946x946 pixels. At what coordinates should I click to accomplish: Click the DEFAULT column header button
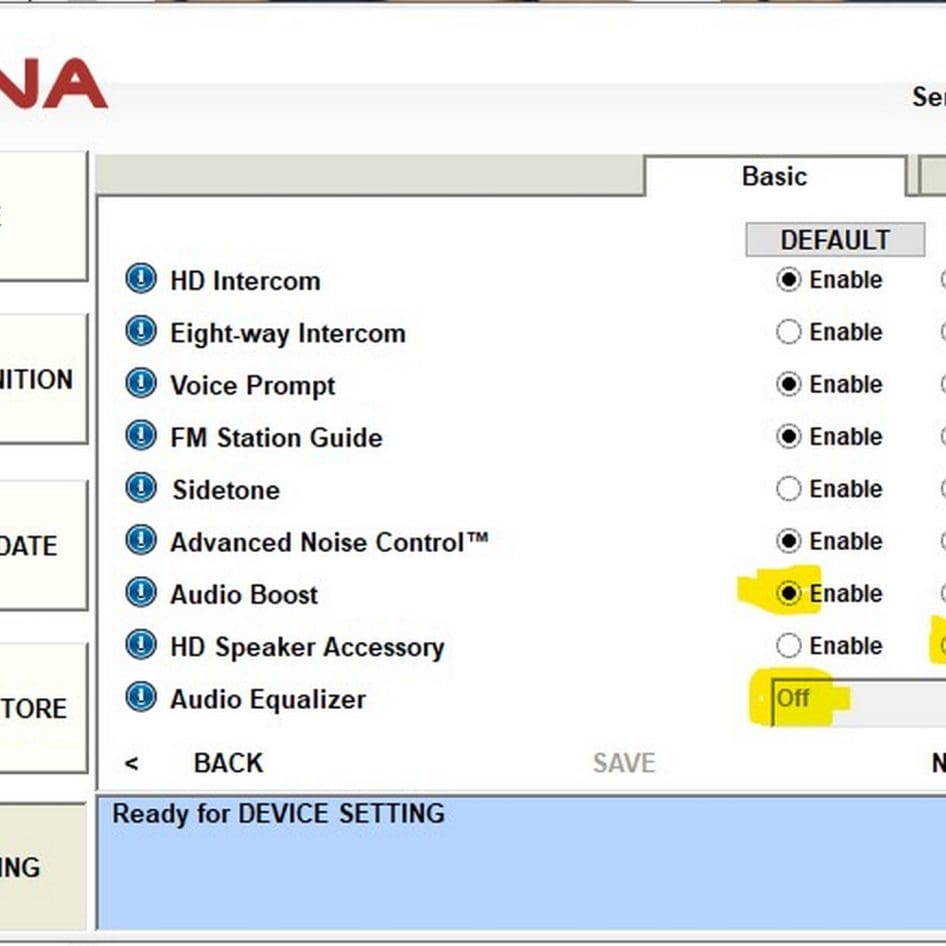point(834,240)
